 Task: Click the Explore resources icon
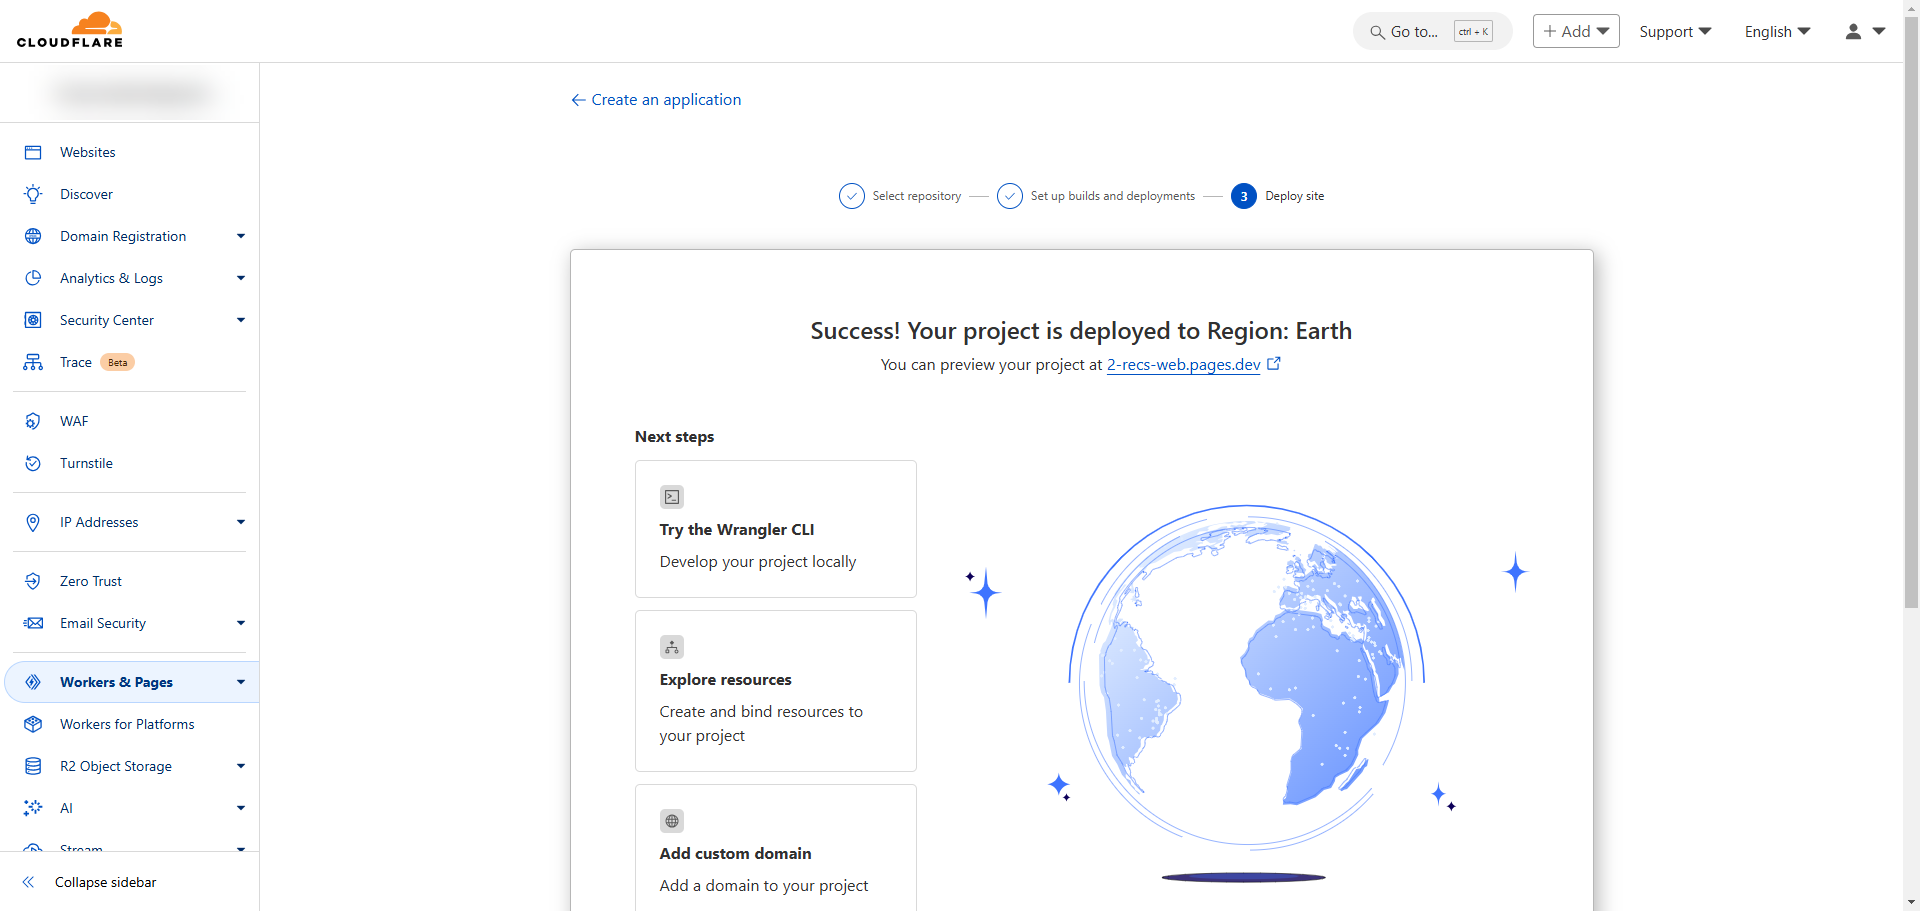point(672,647)
